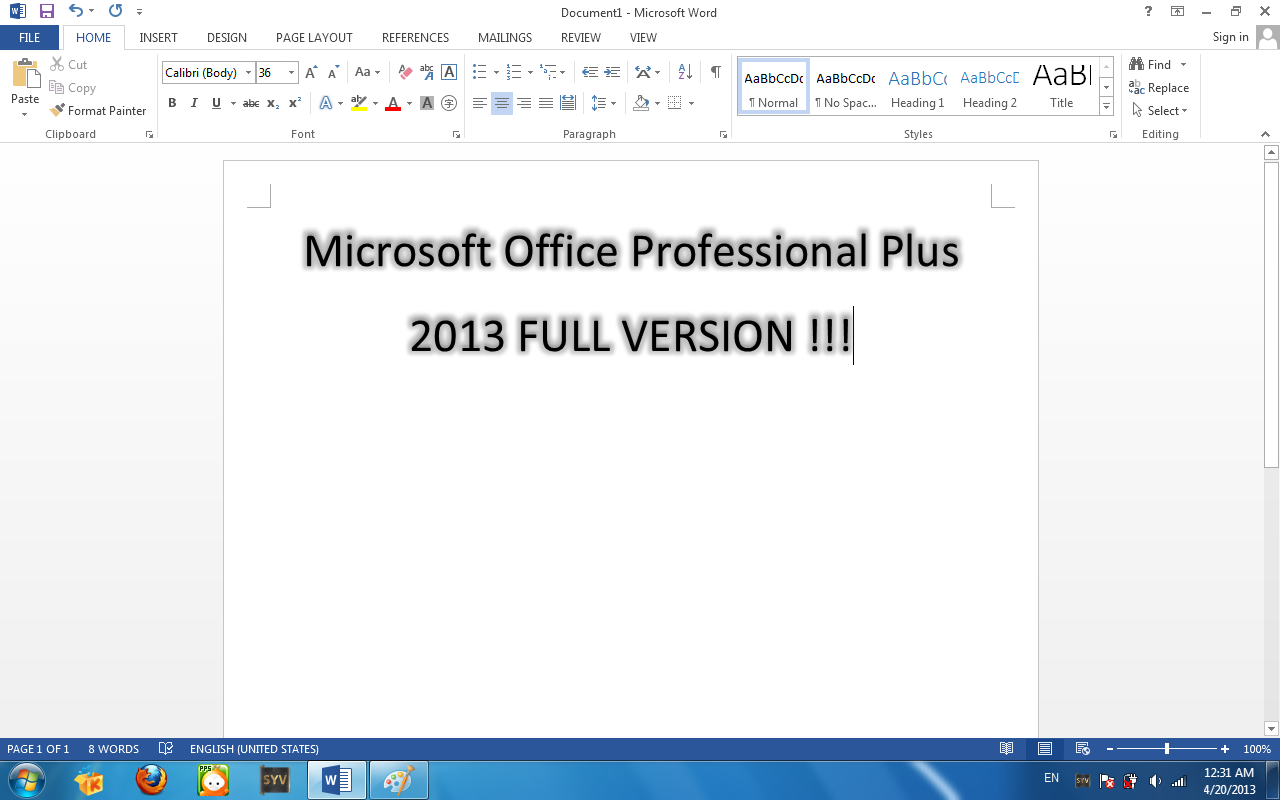
Task: Apply enclosed characters effect
Action: [449, 103]
